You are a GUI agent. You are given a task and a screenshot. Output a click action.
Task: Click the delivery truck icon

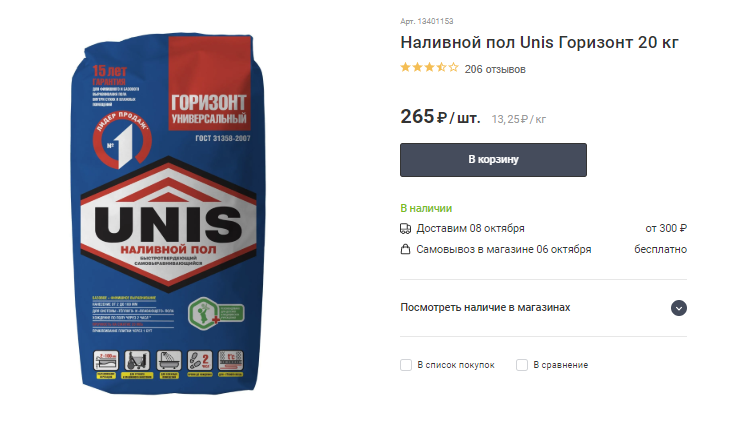(x=405, y=229)
